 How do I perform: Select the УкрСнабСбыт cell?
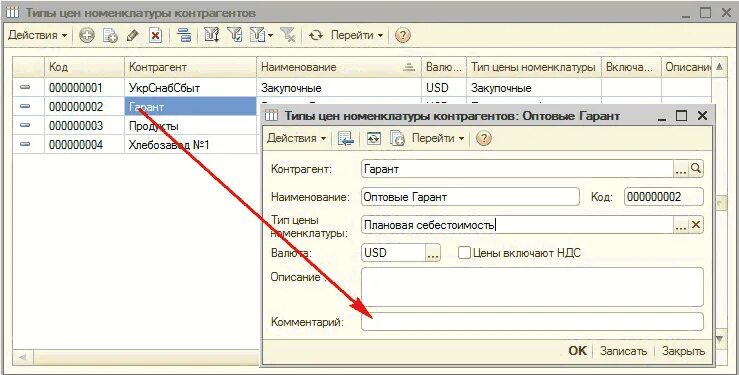click(190, 88)
